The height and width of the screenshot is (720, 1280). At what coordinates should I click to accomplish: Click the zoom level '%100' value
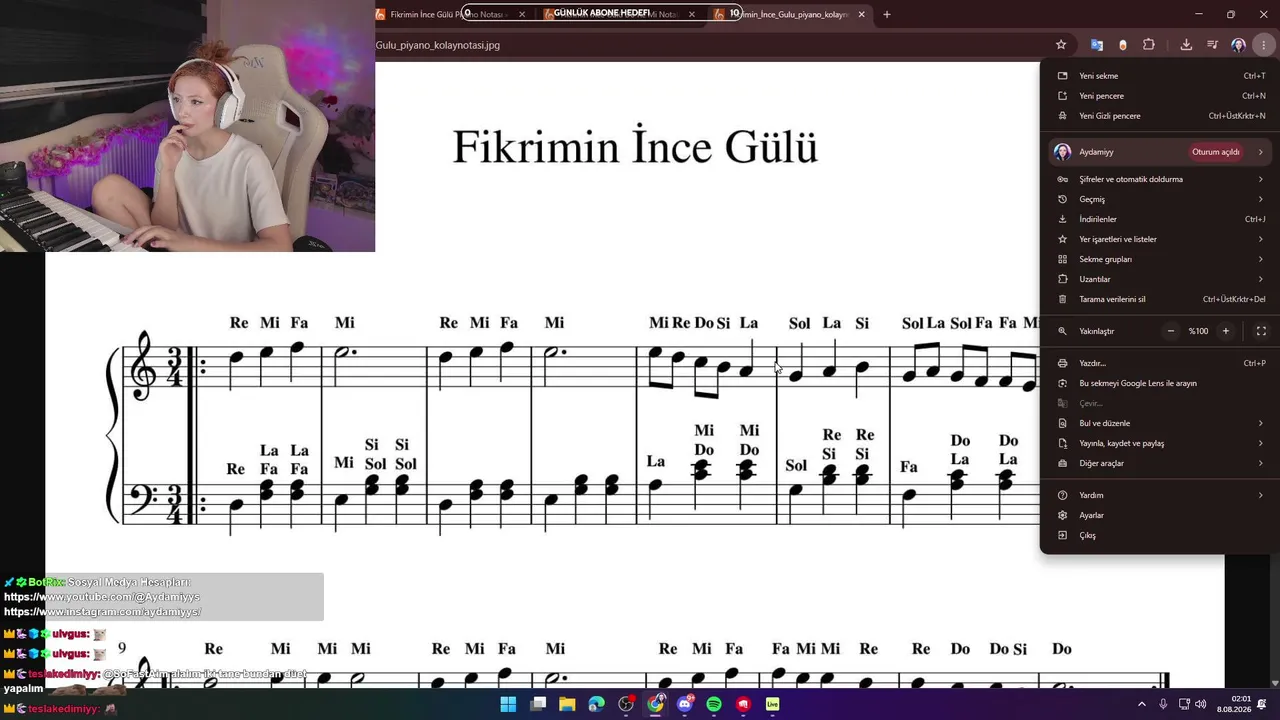(x=1198, y=331)
